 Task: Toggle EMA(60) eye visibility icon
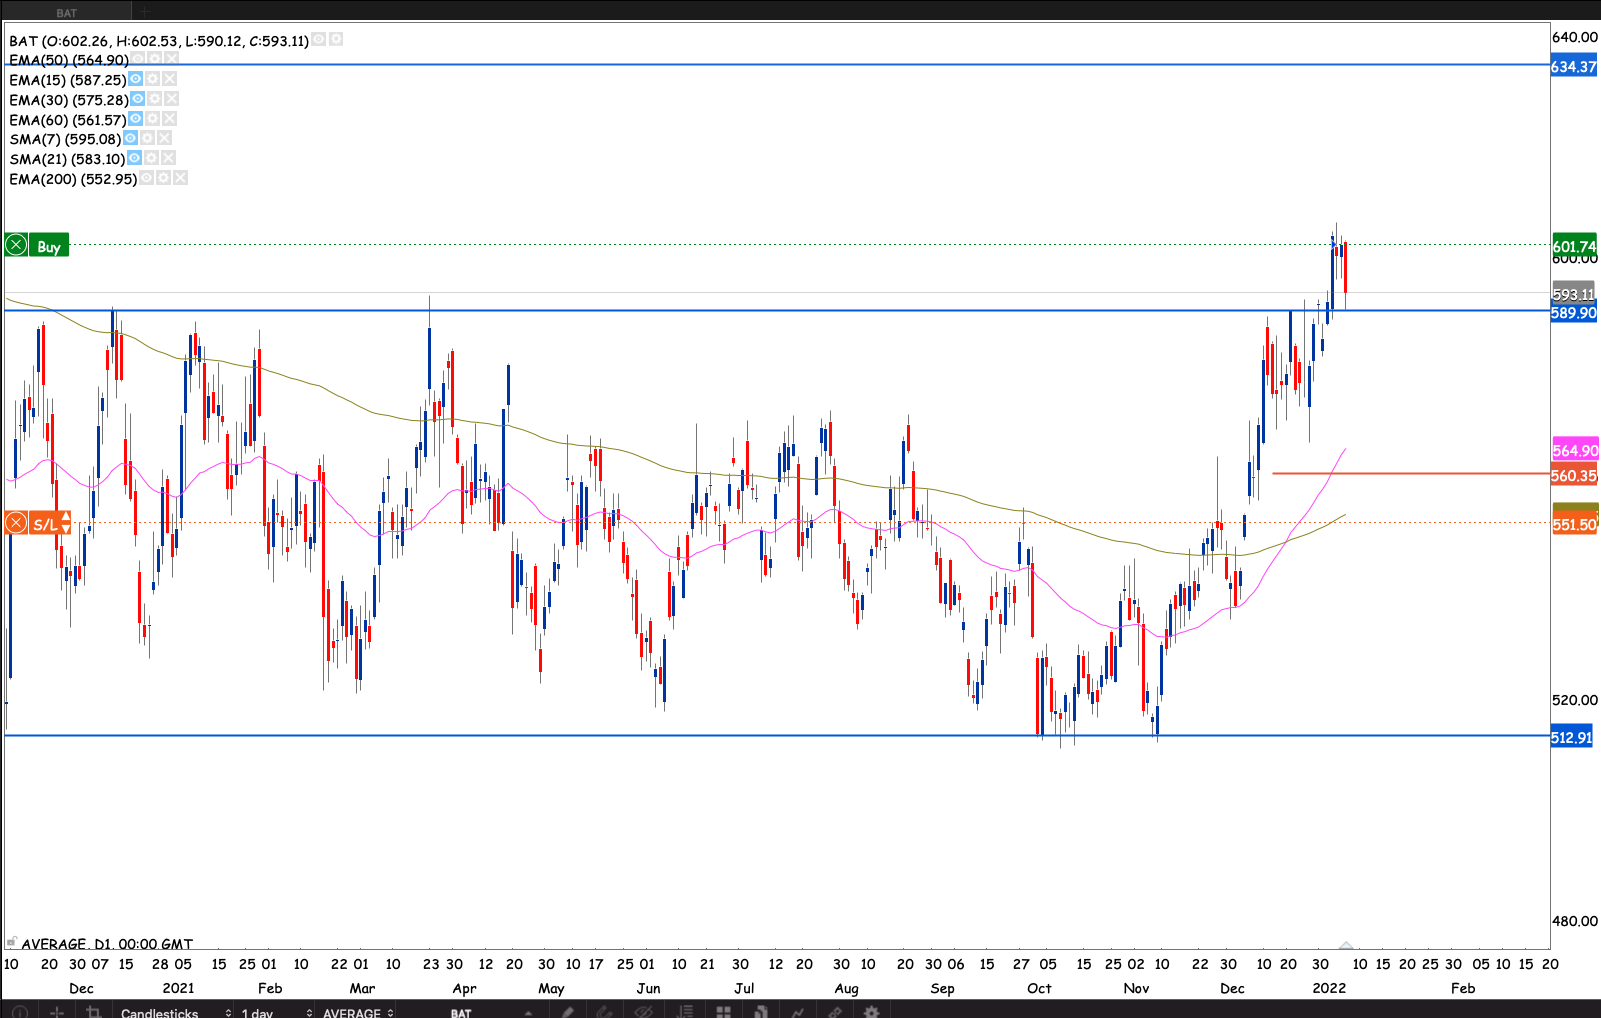[135, 119]
